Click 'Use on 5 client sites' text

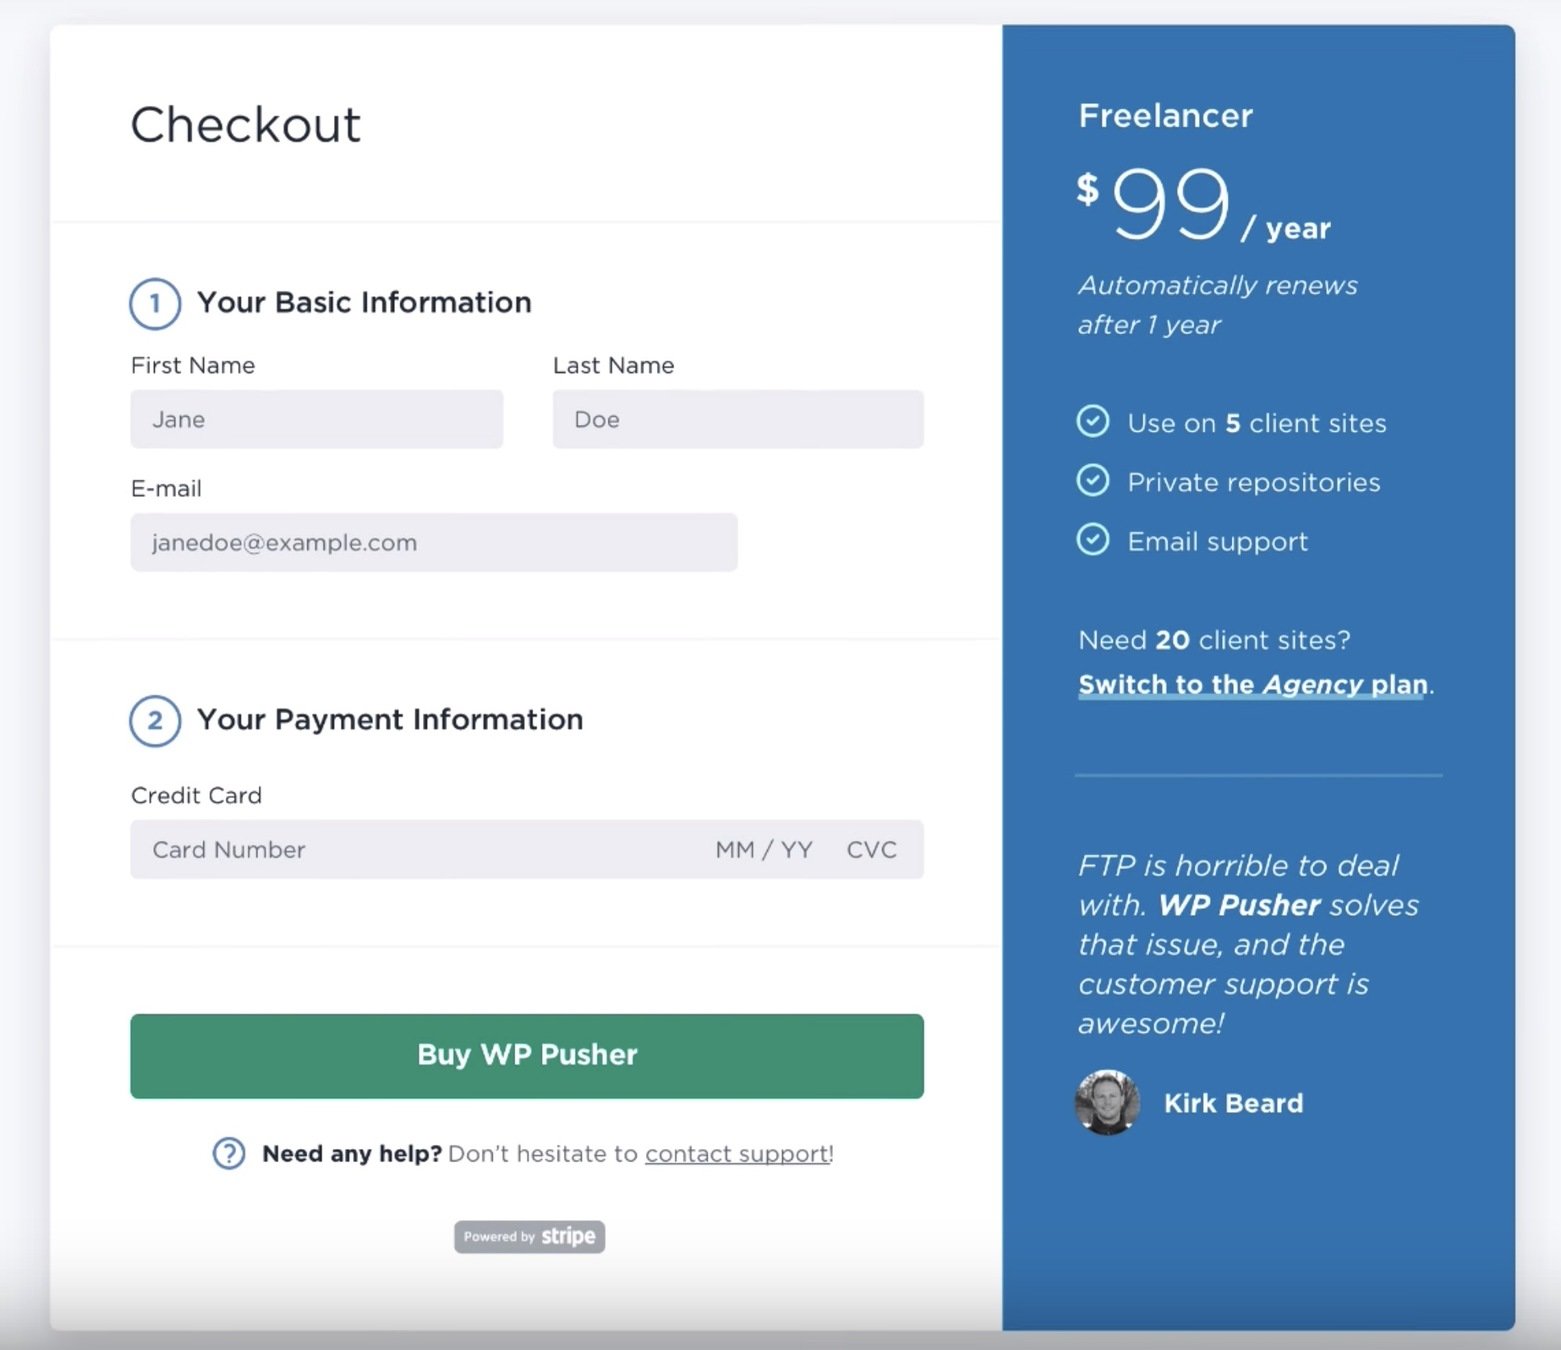pos(1257,423)
